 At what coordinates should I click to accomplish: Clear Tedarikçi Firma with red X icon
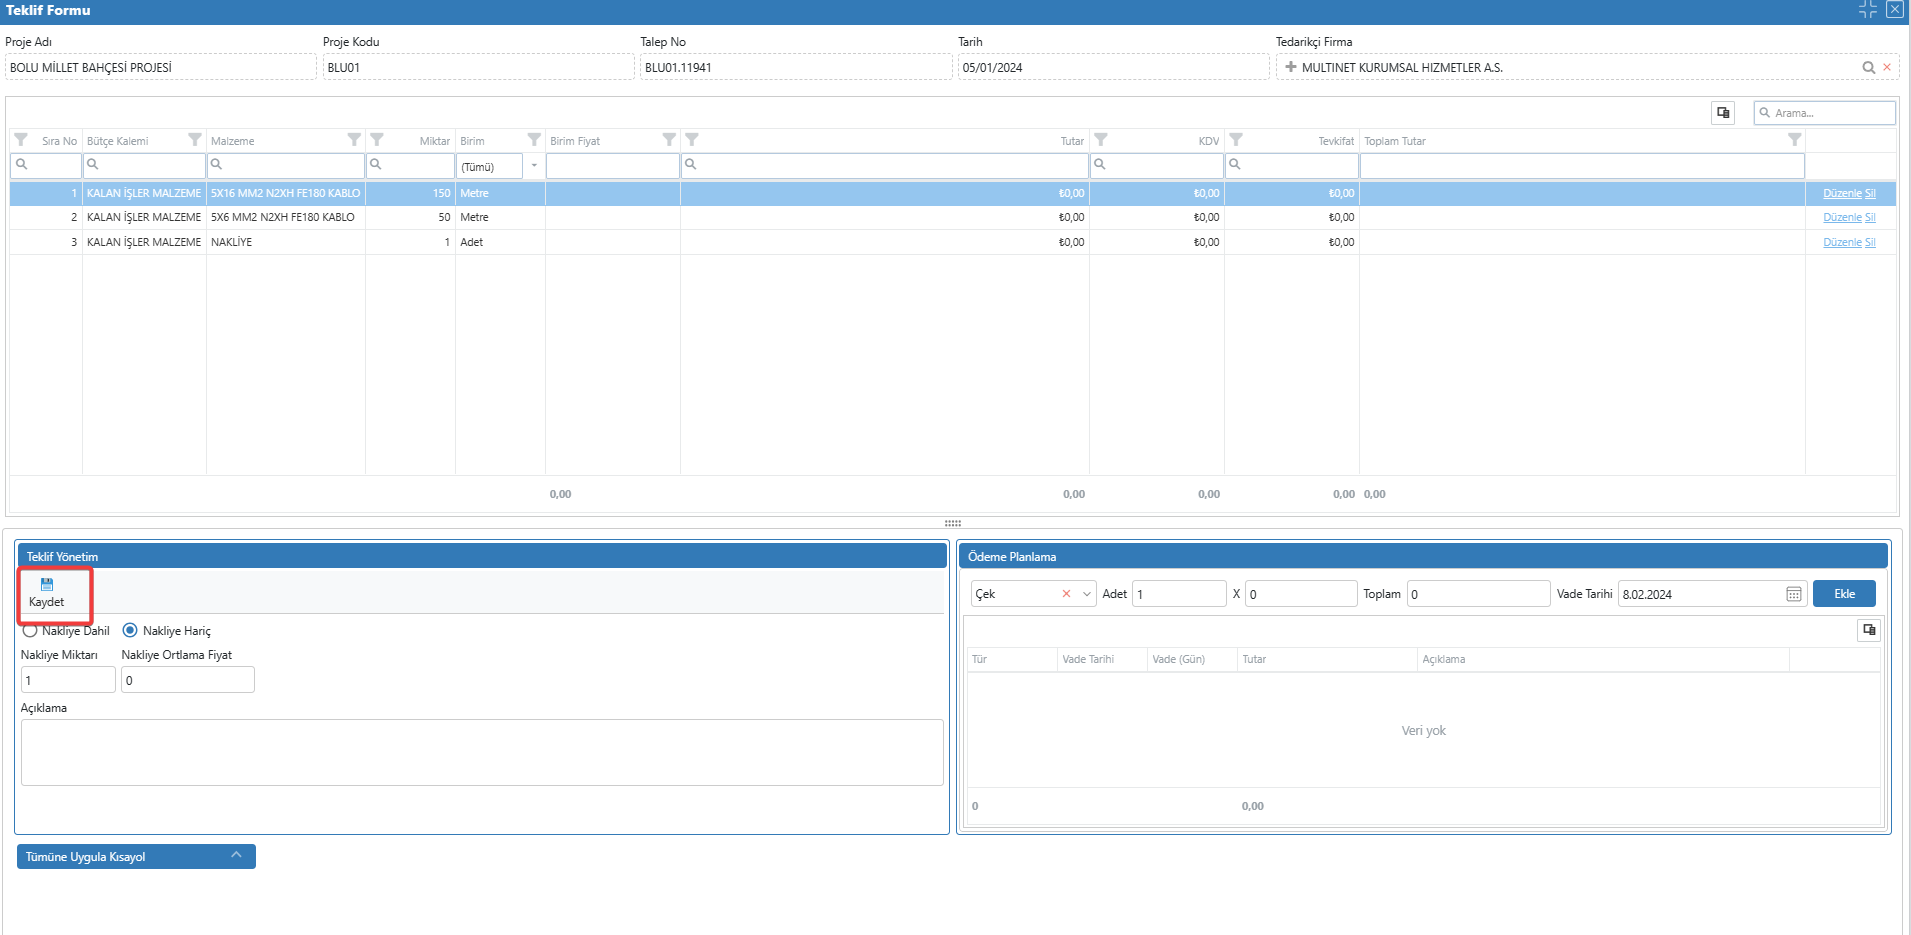click(x=1887, y=68)
